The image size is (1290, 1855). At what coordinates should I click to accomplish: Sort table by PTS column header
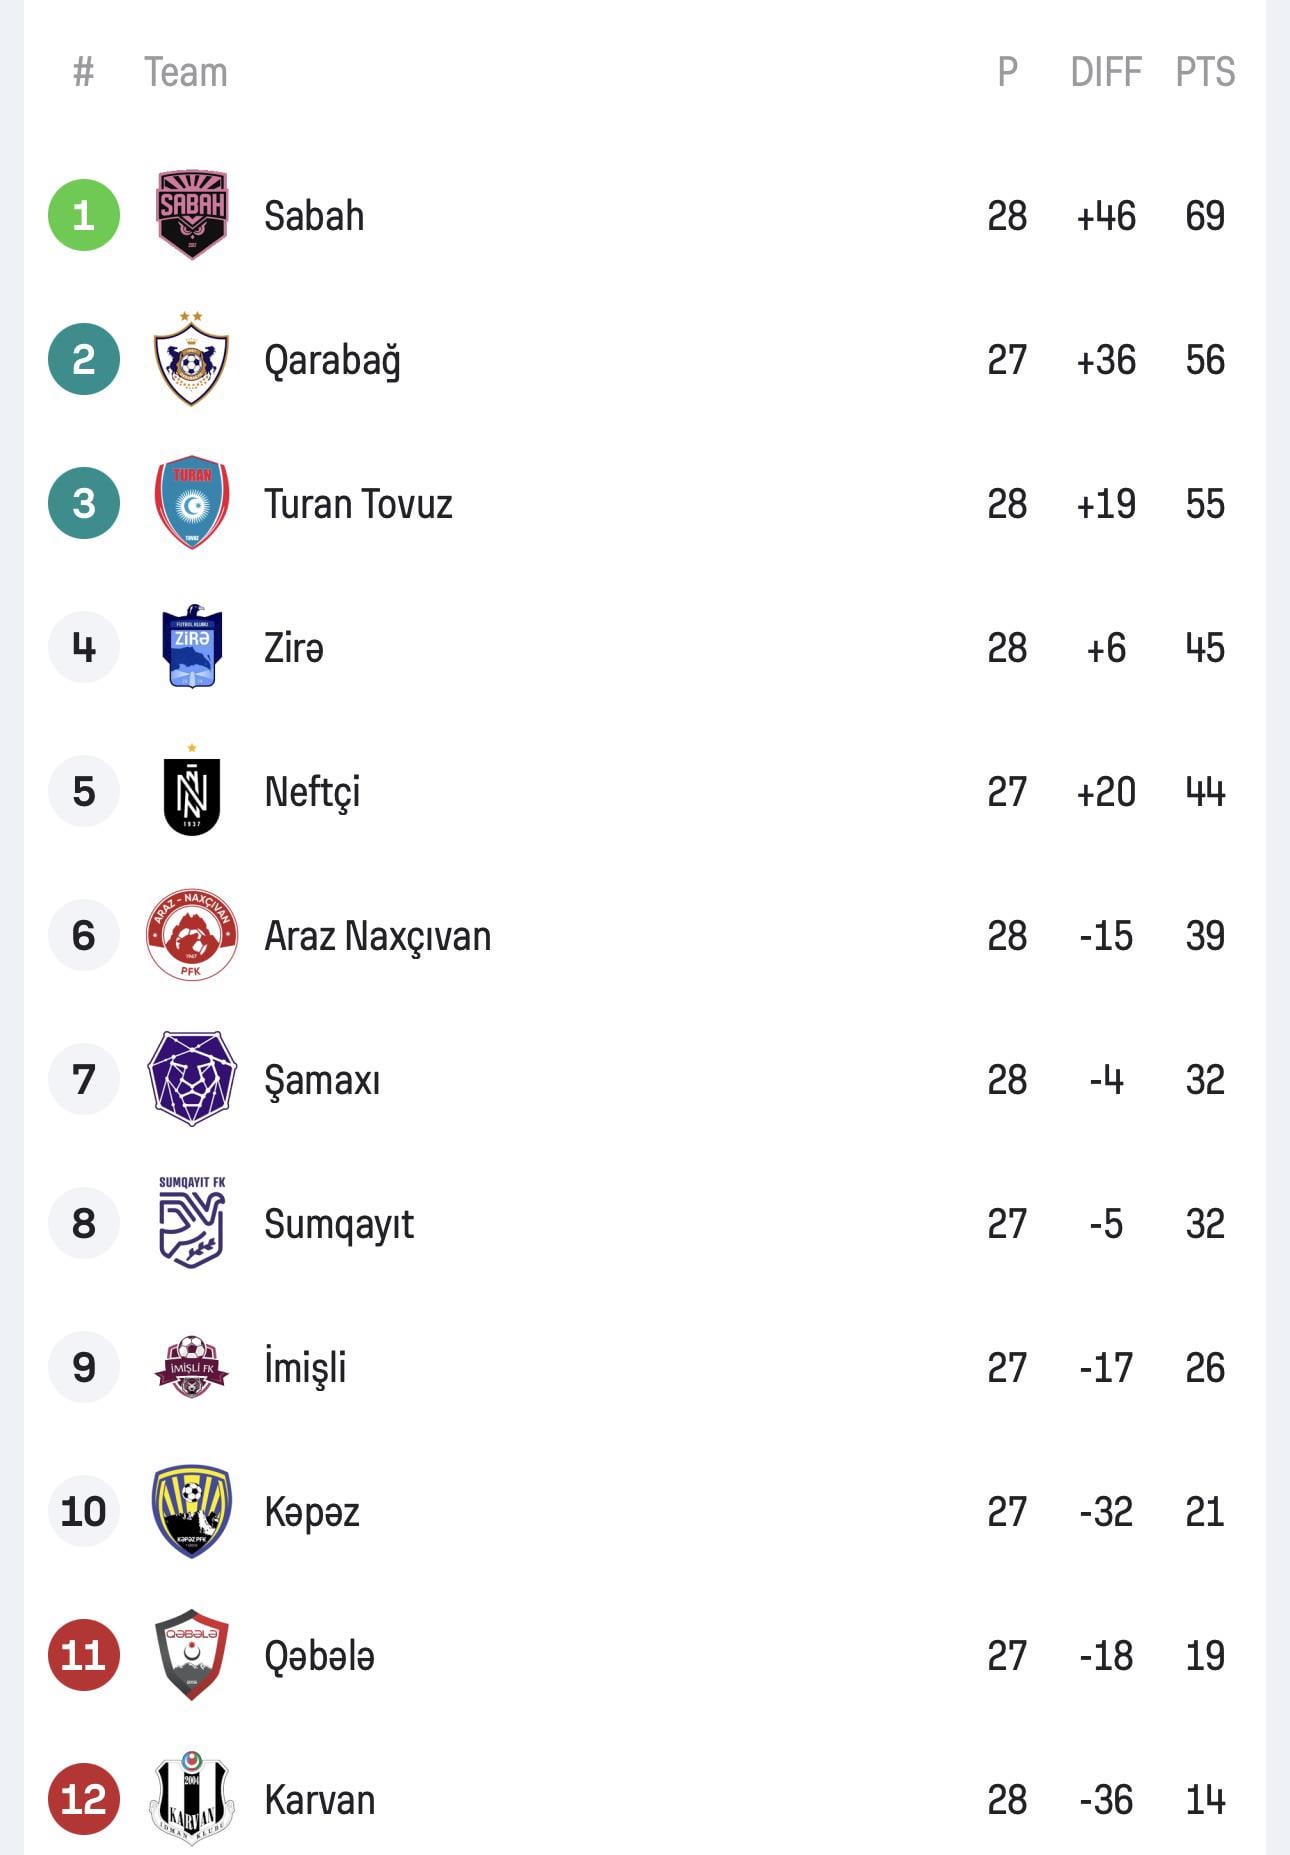pyautogui.click(x=1205, y=72)
